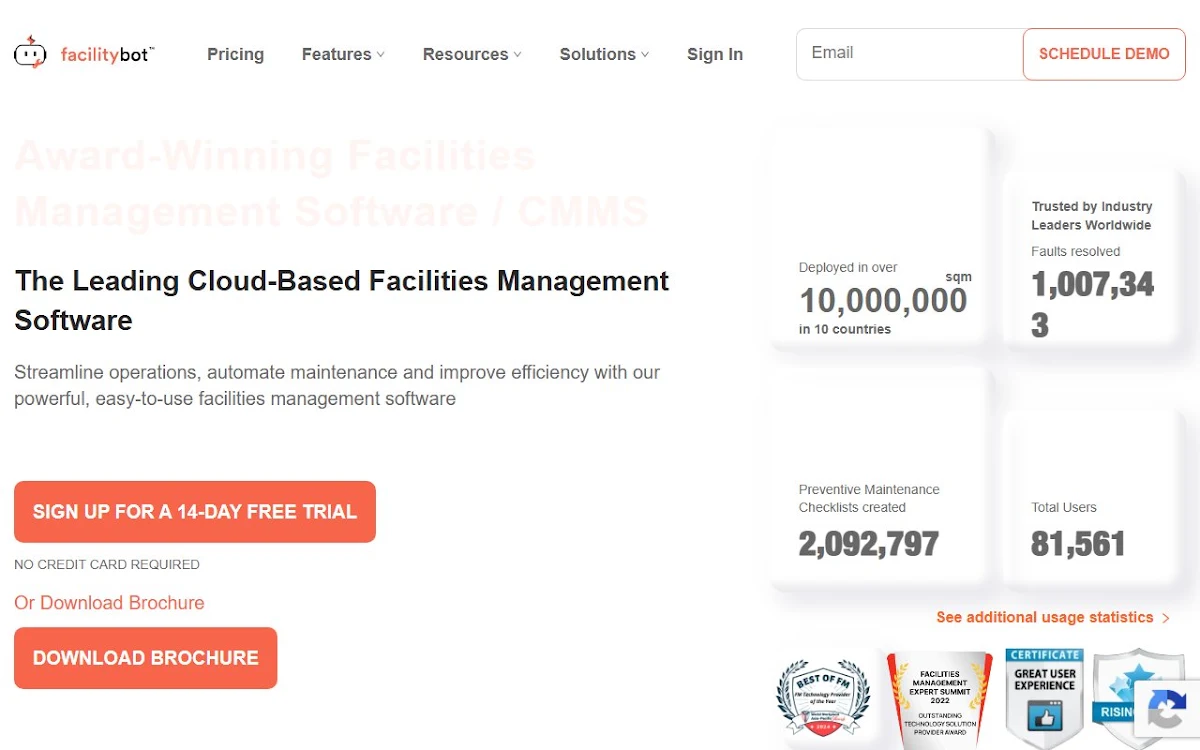The height and width of the screenshot is (750, 1200).
Task: Open the Pricing page
Action: point(235,54)
